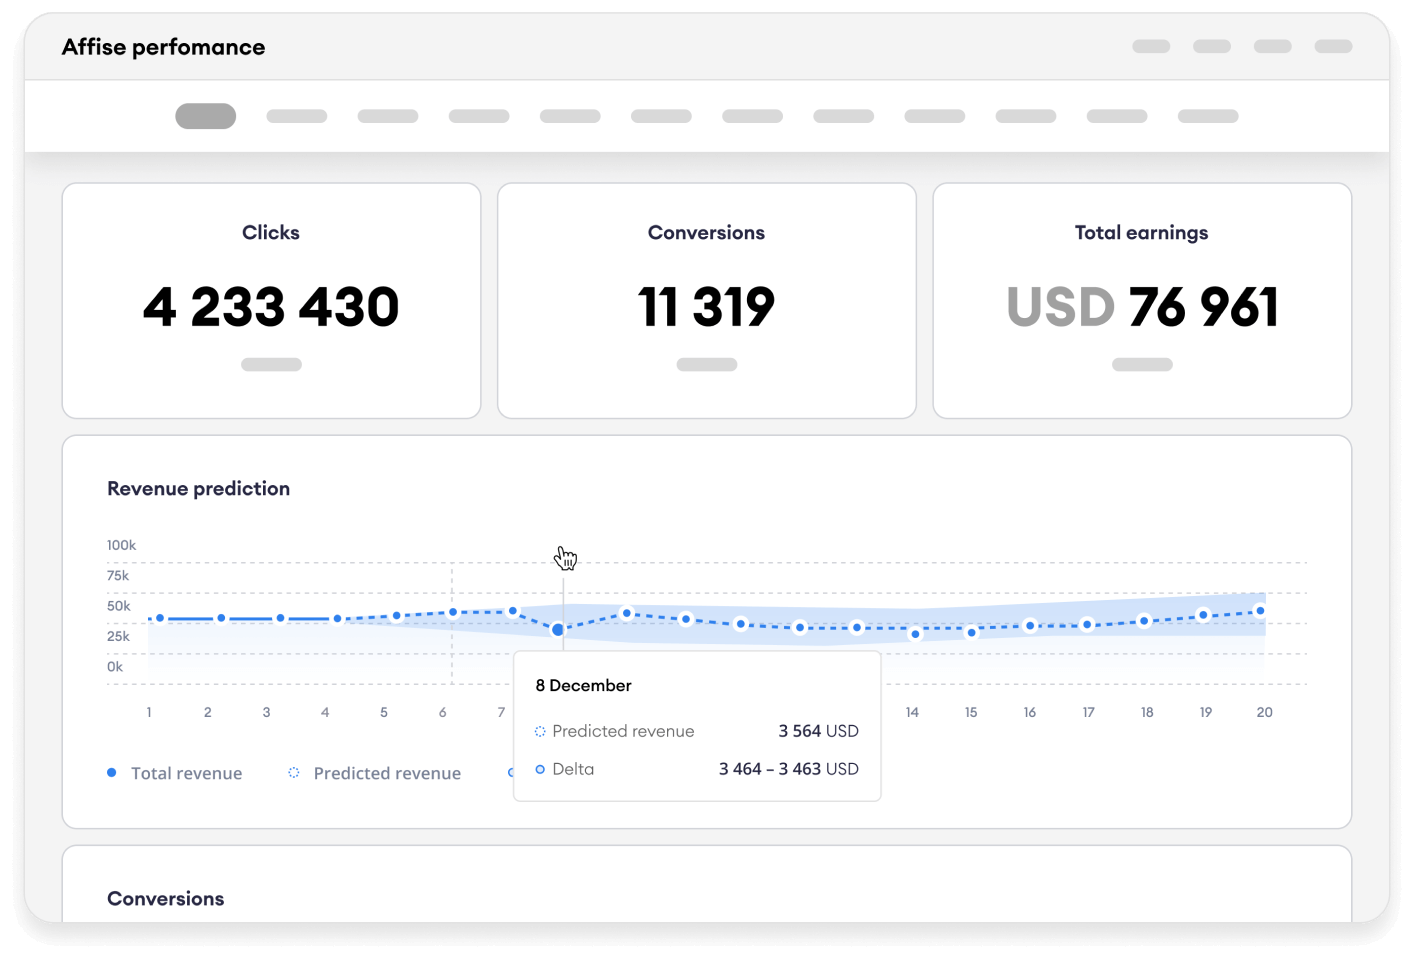
Task: Select the chart data point for day 1
Action: point(160,618)
